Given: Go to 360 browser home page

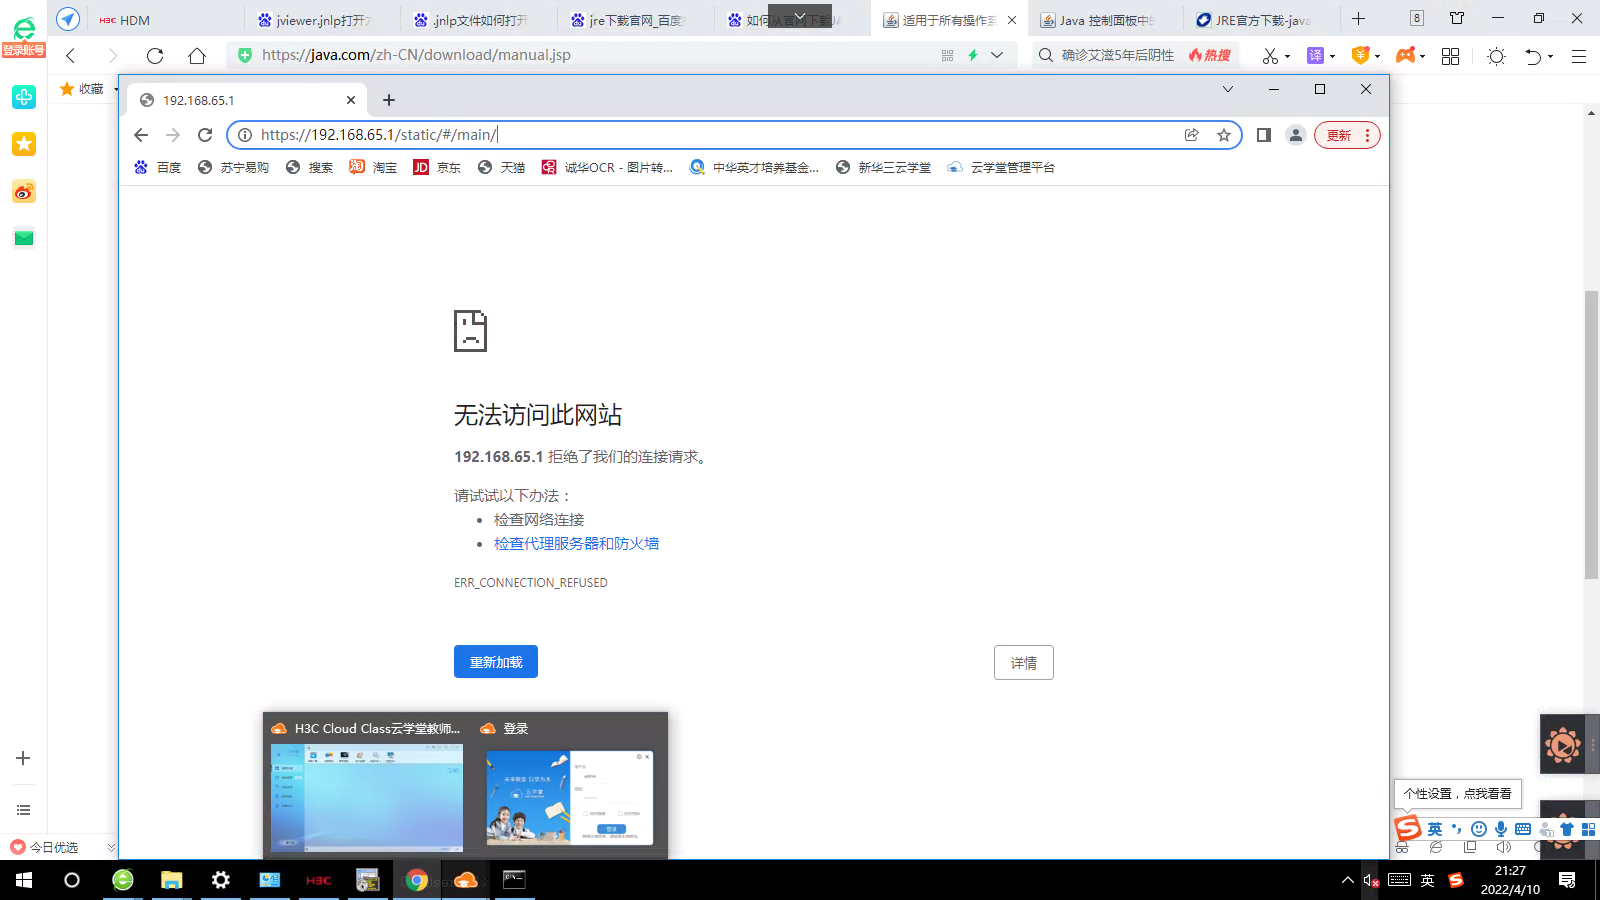Looking at the screenshot, I should pyautogui.click(x=197, y=56).
